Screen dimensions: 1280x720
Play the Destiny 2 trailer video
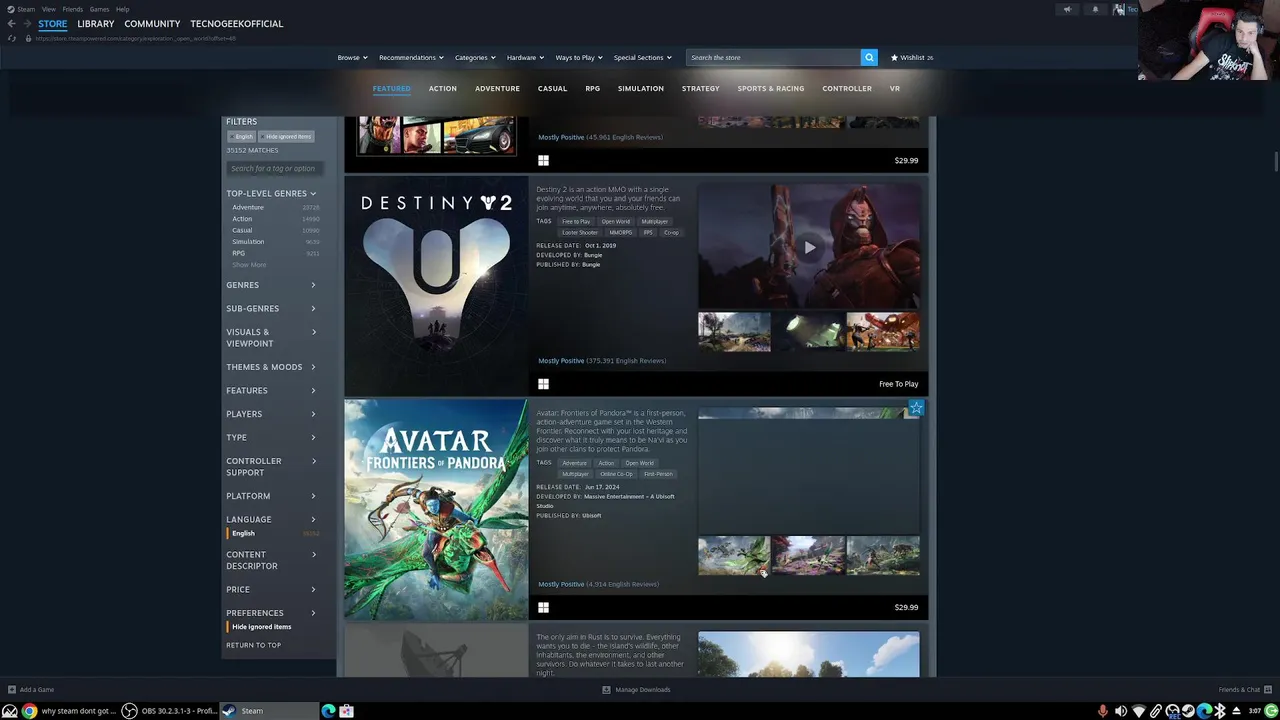[x=809, y=247]
